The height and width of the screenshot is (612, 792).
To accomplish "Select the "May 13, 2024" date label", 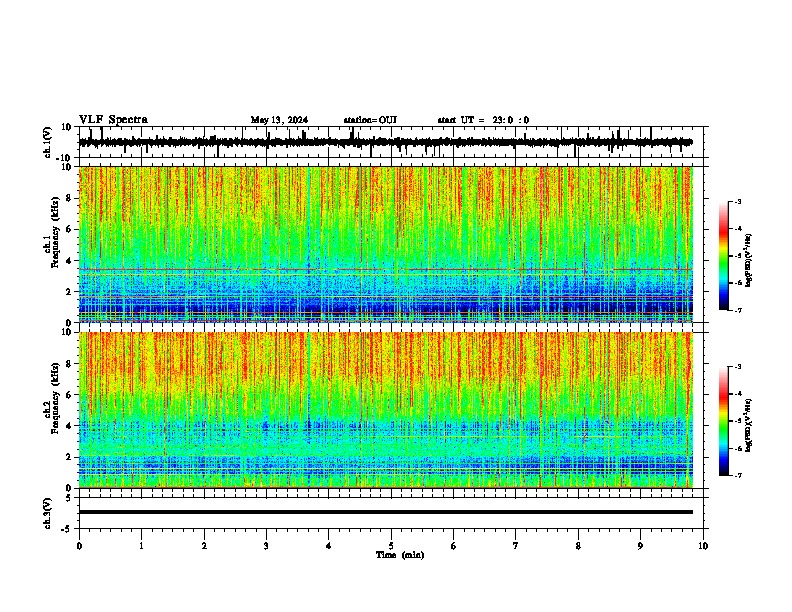I will (279, 120).
